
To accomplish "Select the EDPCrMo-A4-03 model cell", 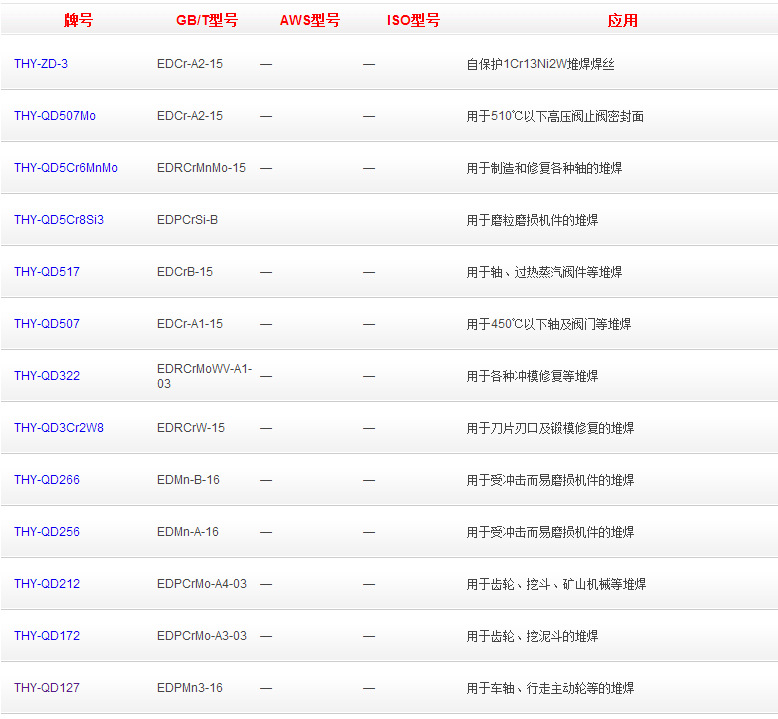I will click(x=201, y=584).
